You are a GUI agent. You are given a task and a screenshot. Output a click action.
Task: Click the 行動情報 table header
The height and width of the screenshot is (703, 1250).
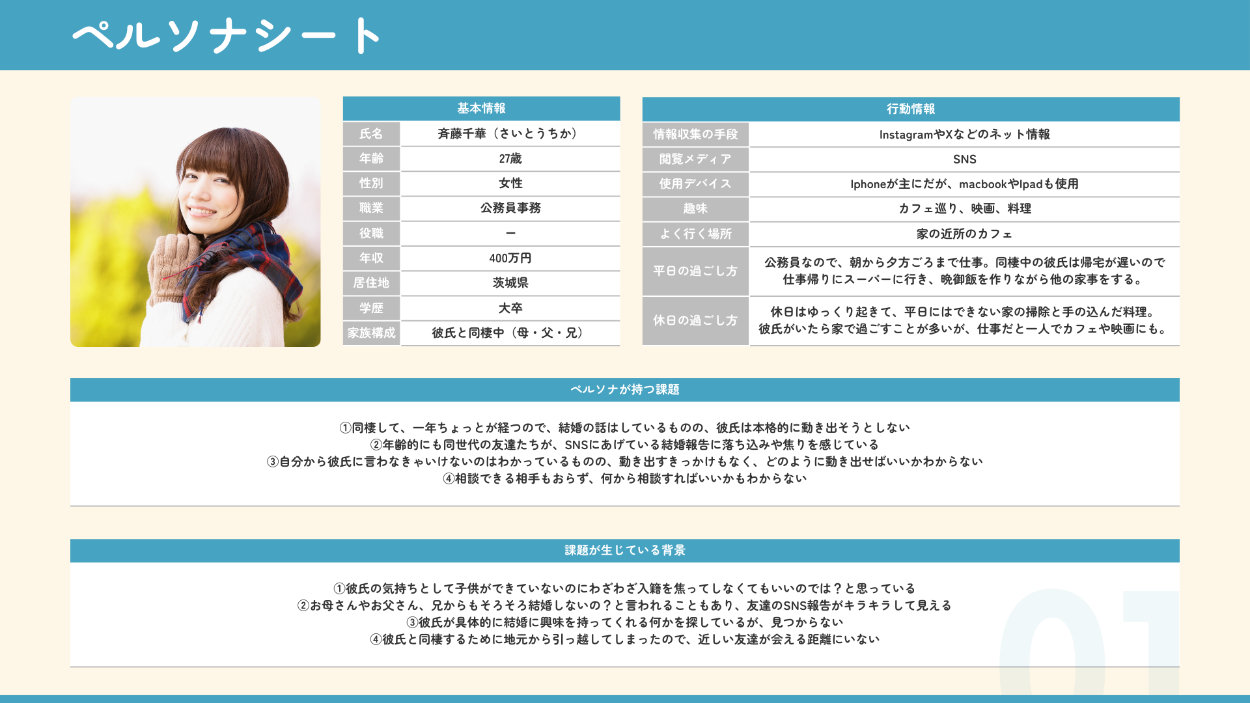(910, 109)
